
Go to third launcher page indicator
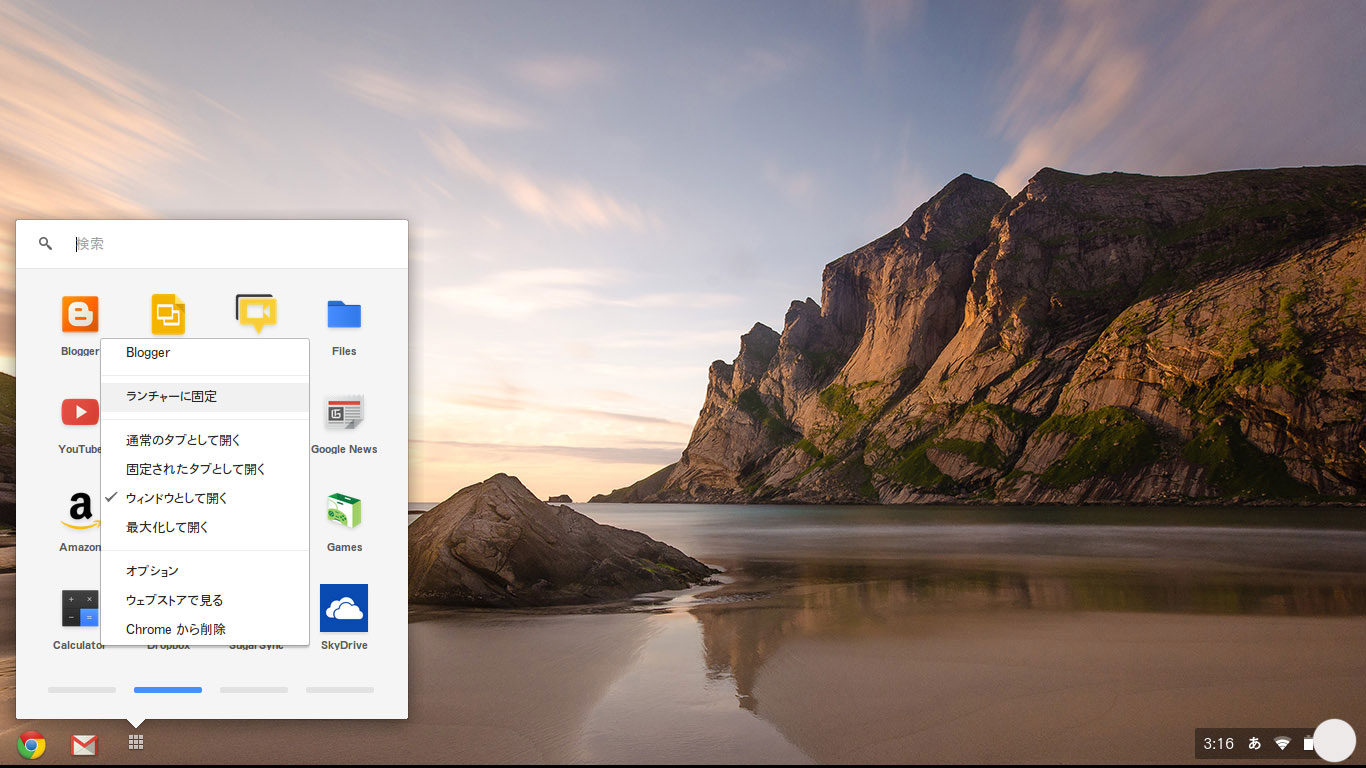[254, 690]
